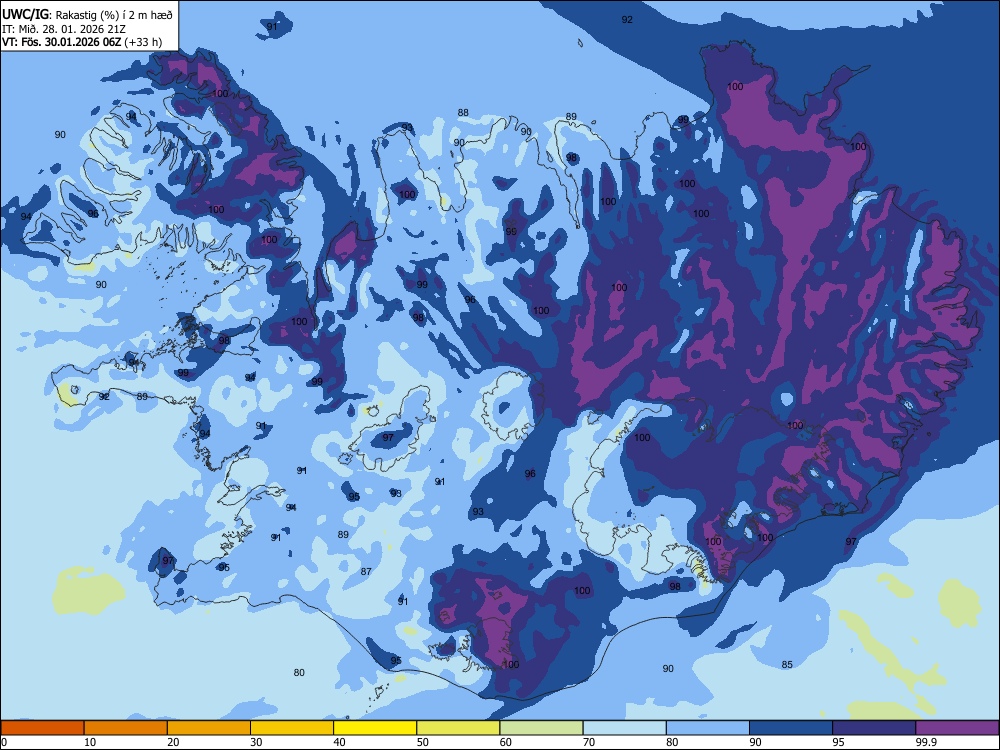Screen dimensions: 1000x750
Task: Click the legend tick label '60'
Action: pyautogui.click(x=506, y=742)
